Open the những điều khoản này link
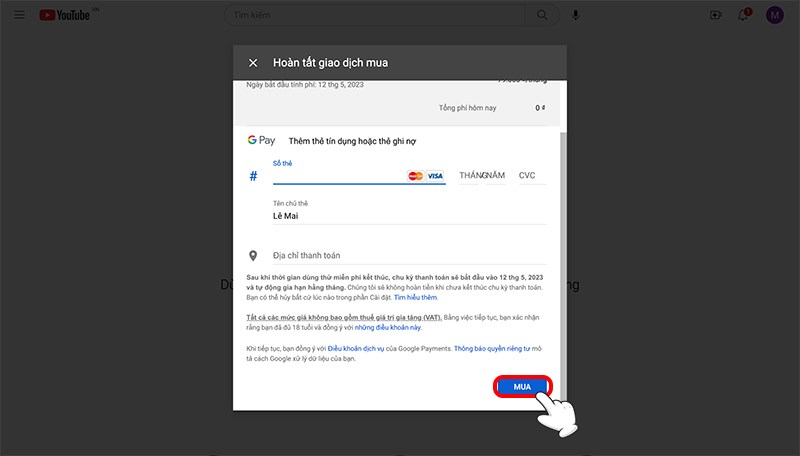 coord(388,327)
